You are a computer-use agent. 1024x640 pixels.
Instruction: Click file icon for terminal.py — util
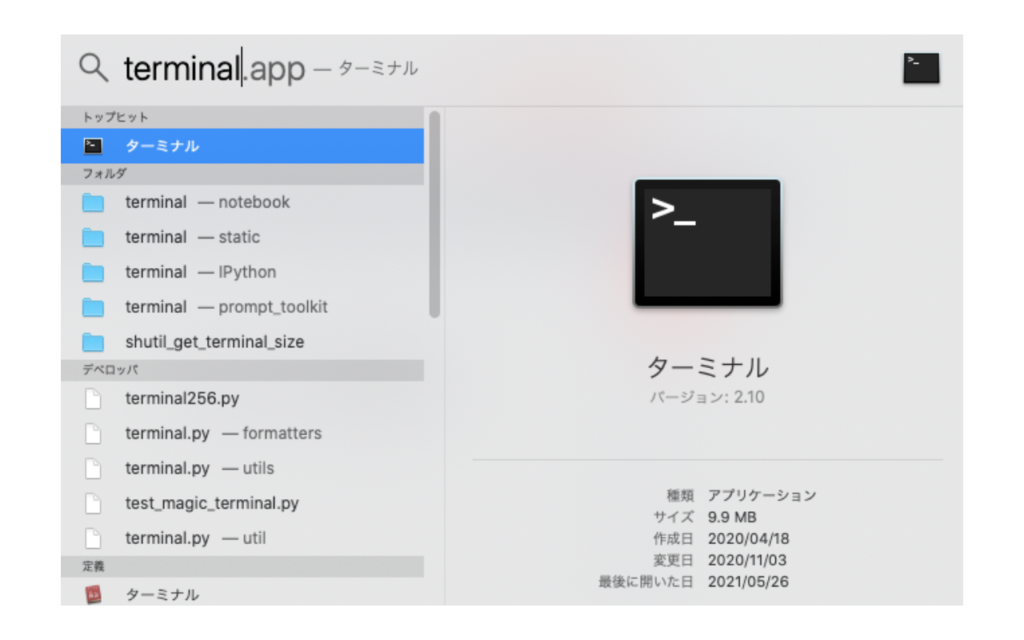coord(93,538)
